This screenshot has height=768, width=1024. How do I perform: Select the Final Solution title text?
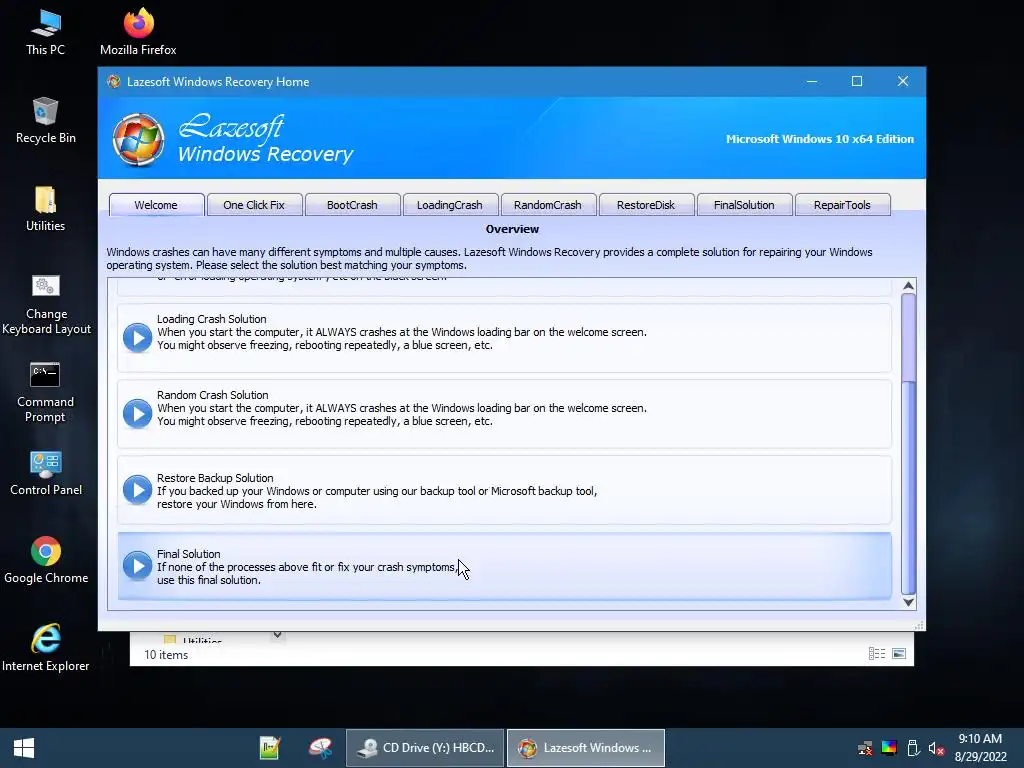point(188,554)
